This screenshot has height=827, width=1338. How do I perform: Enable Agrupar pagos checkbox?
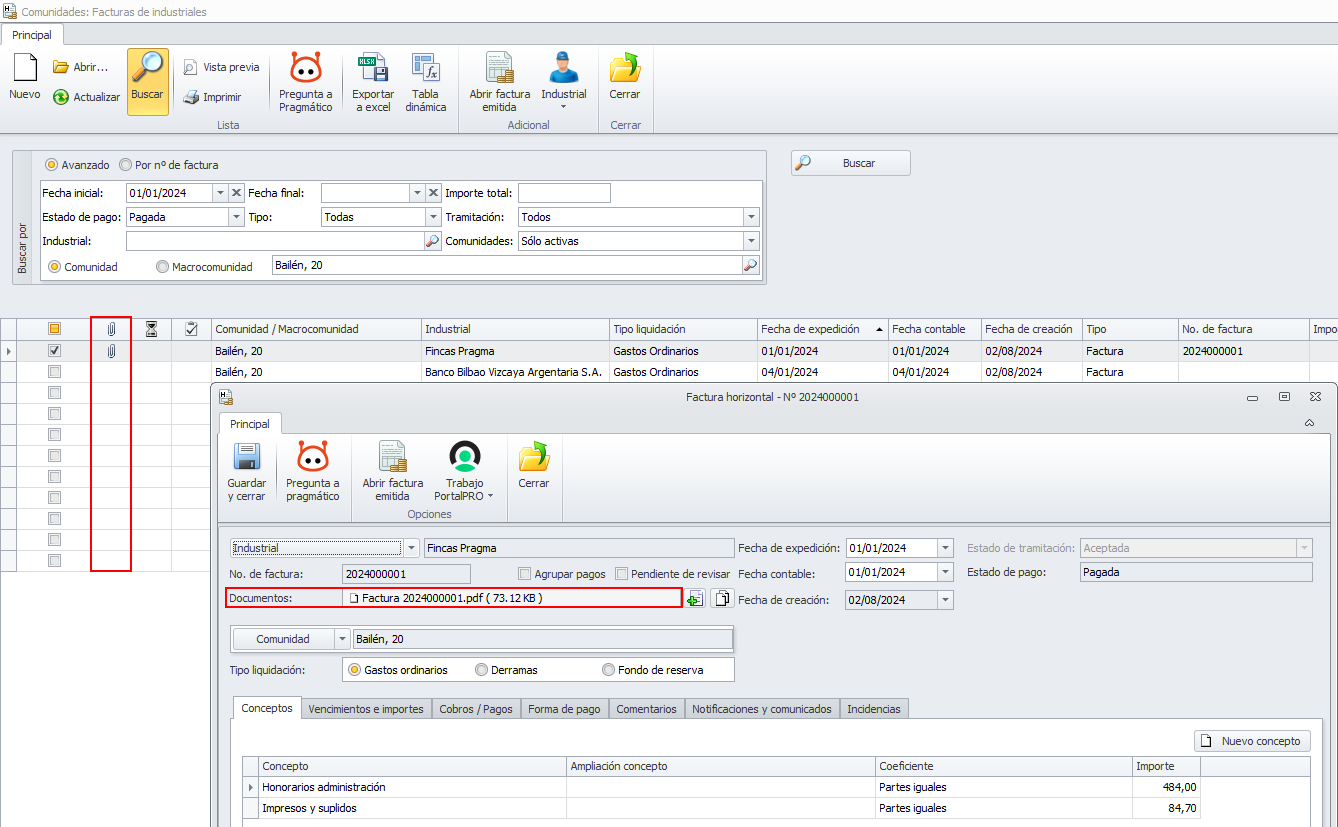pos(525,574)
